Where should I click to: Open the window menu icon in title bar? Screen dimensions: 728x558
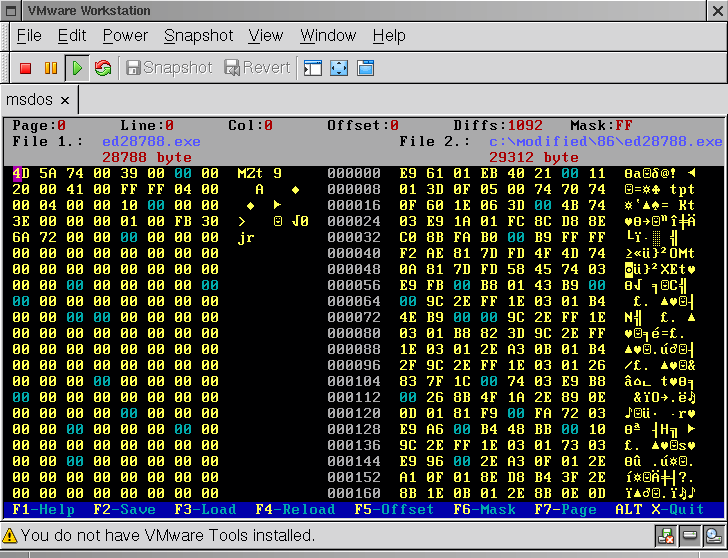click(11, 10)
